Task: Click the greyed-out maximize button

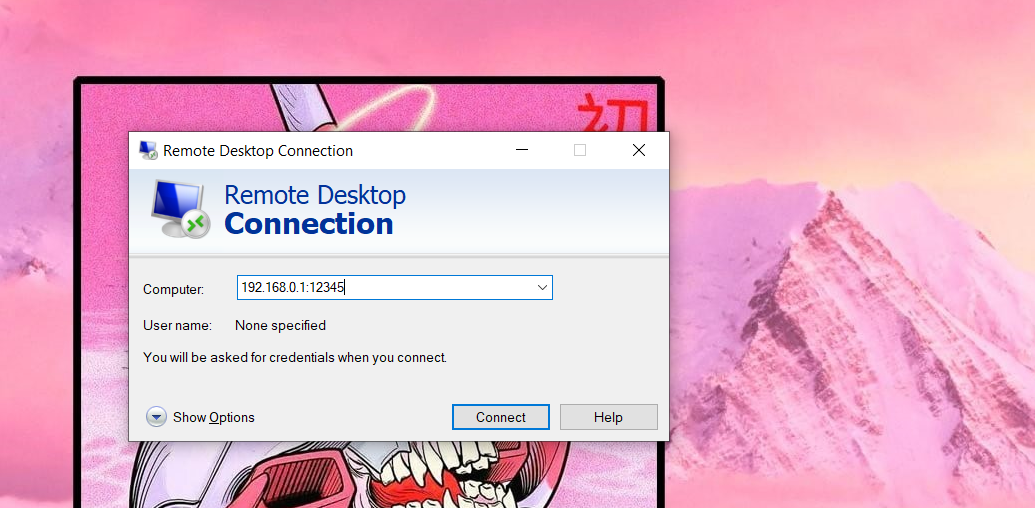Action: click(580, 151)
